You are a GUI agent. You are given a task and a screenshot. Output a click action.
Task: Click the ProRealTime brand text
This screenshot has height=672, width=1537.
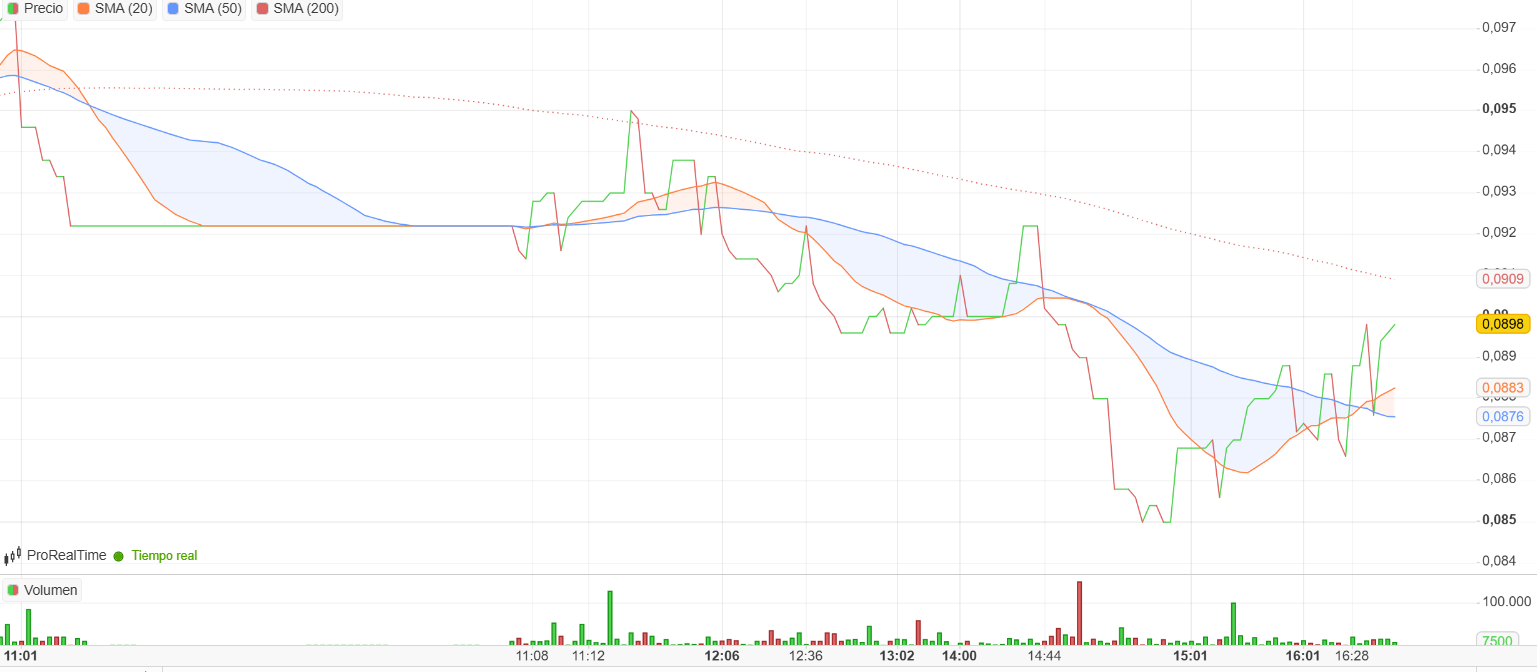point(66,555)
